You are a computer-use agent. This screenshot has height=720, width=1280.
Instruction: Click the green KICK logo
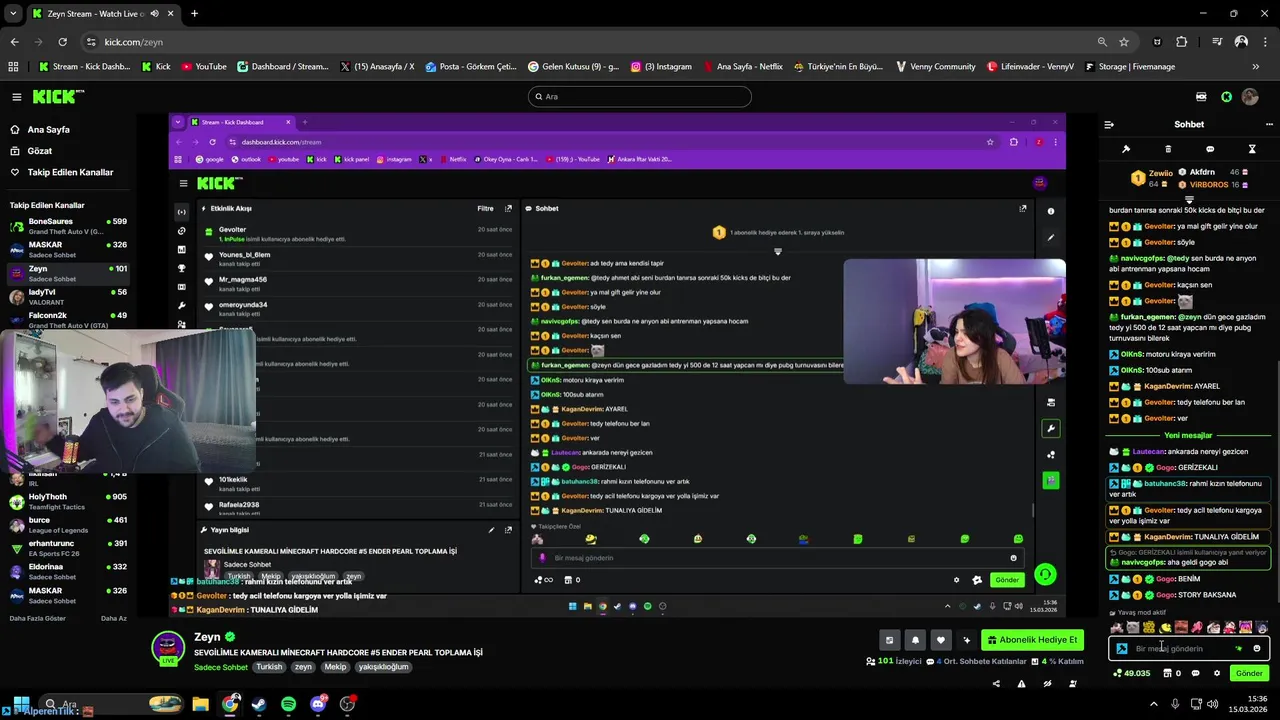click(x=58, y=97)
